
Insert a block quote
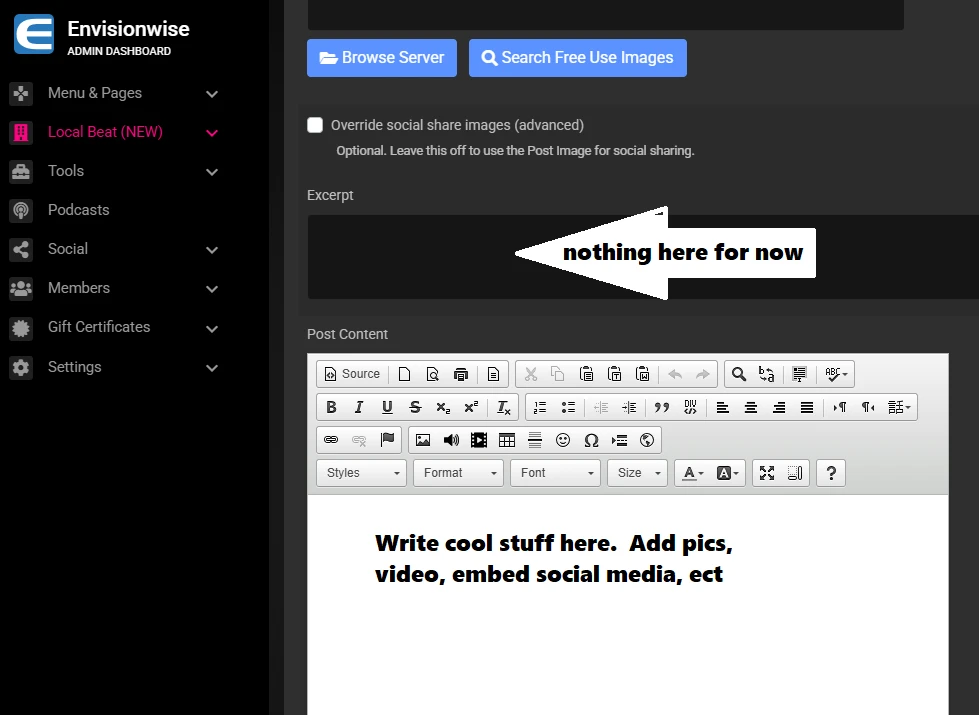click(661, 407)
